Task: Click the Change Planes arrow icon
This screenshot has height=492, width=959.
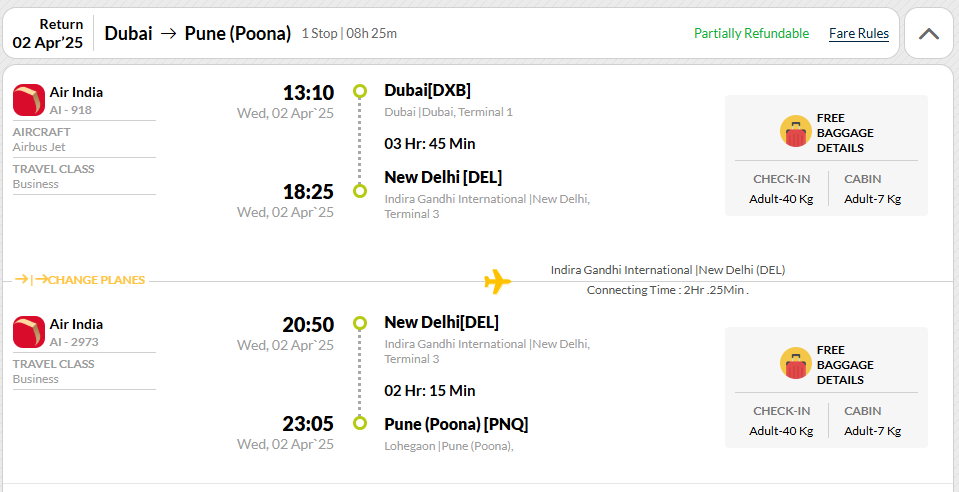Action: click(x=31, y=280)
